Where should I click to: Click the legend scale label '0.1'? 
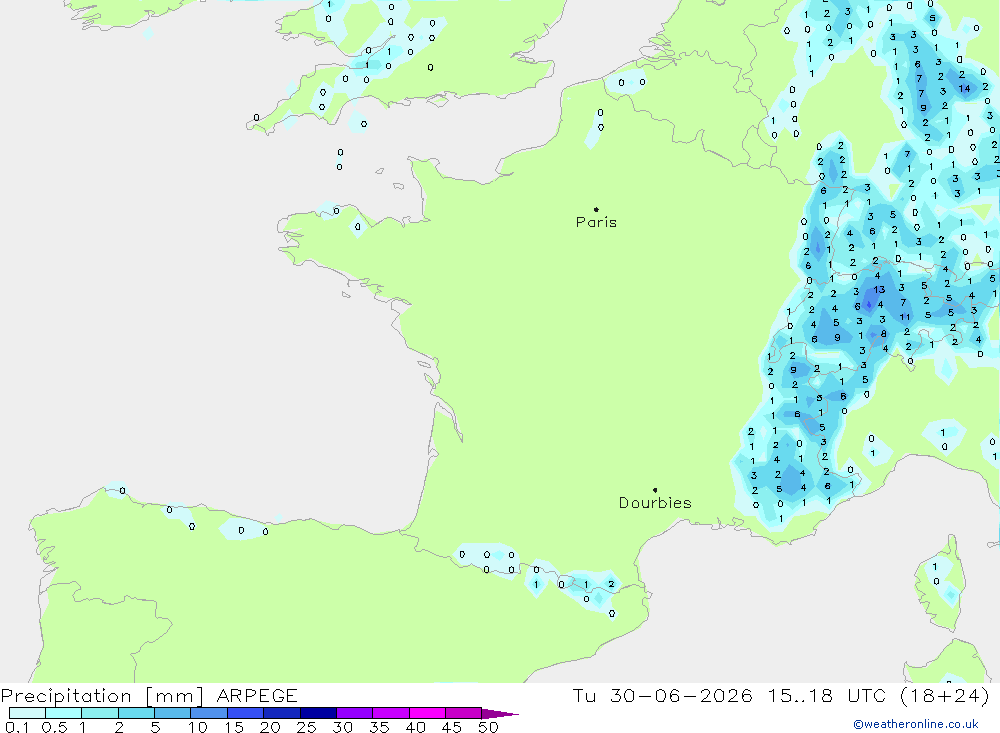17,727
